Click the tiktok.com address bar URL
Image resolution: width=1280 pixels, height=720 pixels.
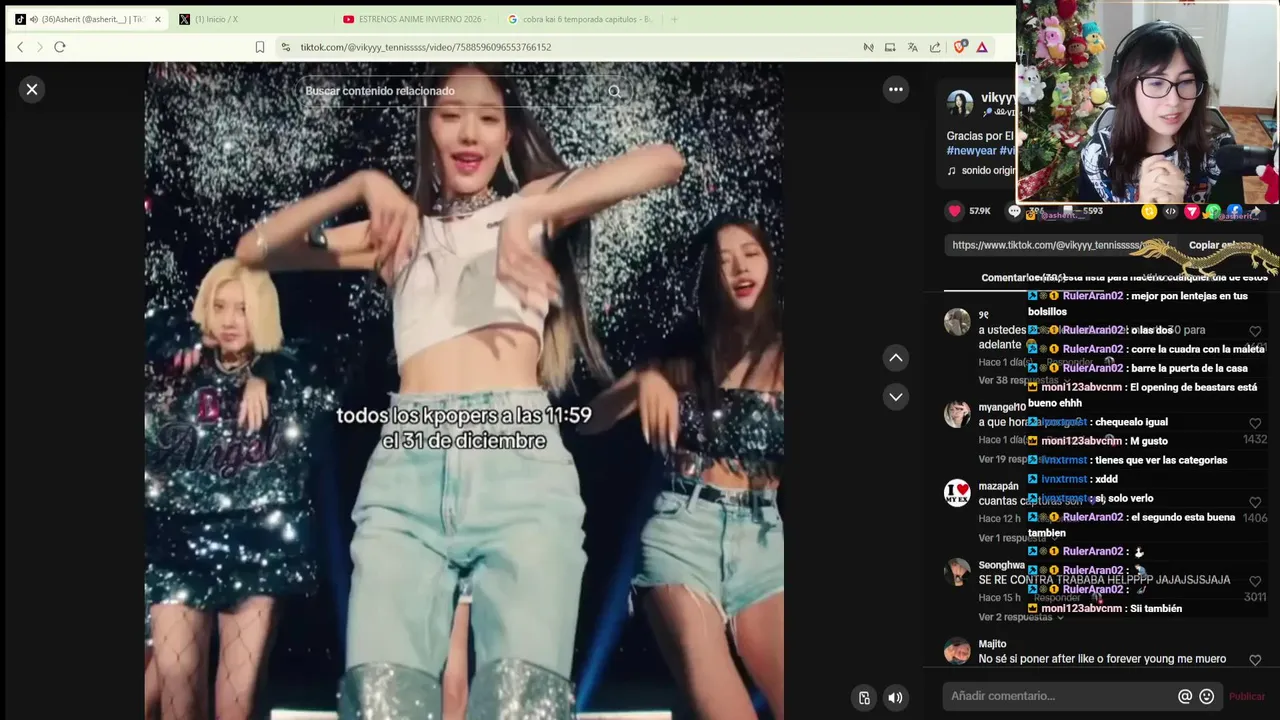[426, 47]
